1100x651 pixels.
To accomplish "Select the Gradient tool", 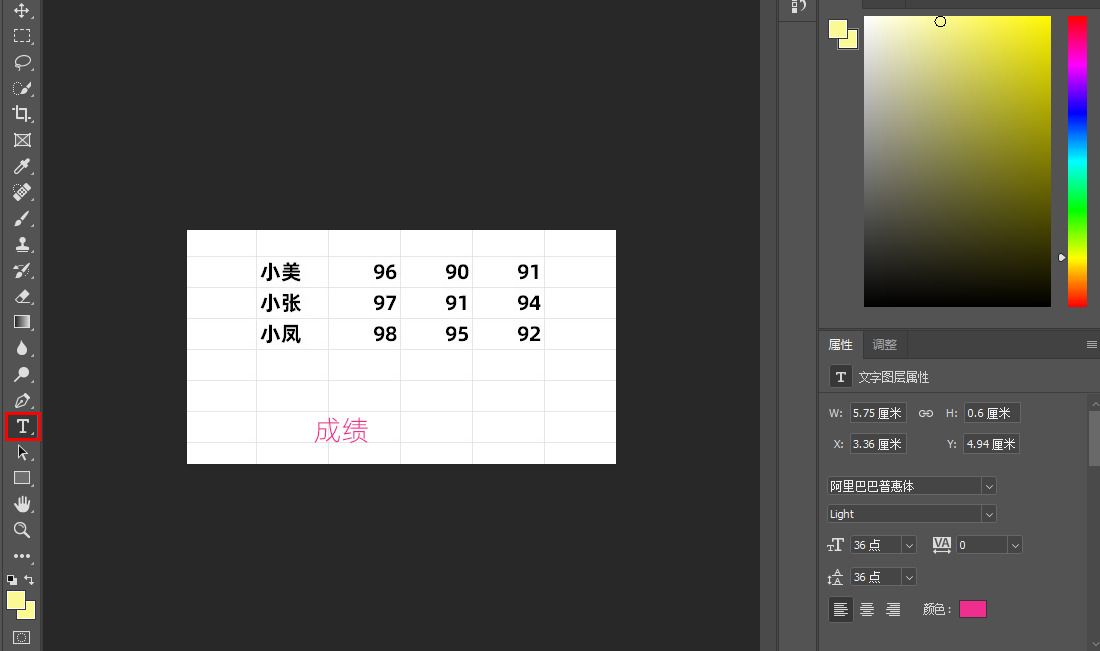I will coord(22,322).
